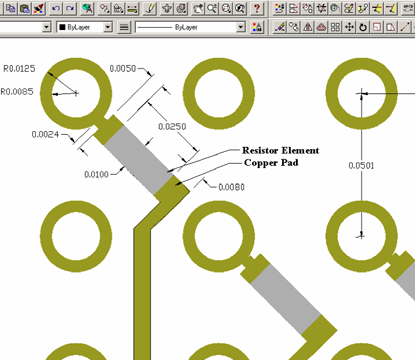Viewport: 415px width, 360px height.
Task: Open the UCS flyout icon
Action: 119,8
